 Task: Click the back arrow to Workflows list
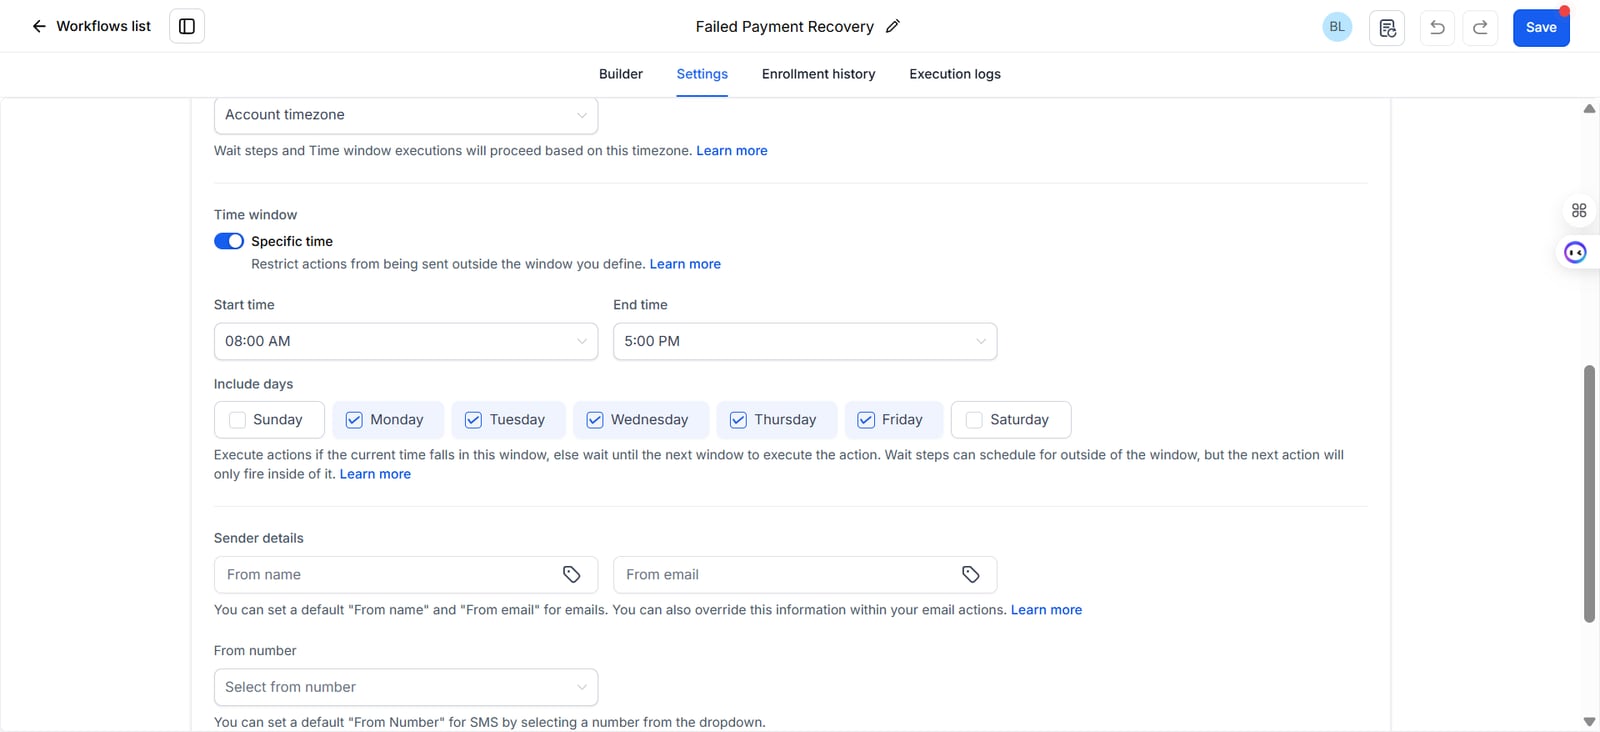coord(39,26)
